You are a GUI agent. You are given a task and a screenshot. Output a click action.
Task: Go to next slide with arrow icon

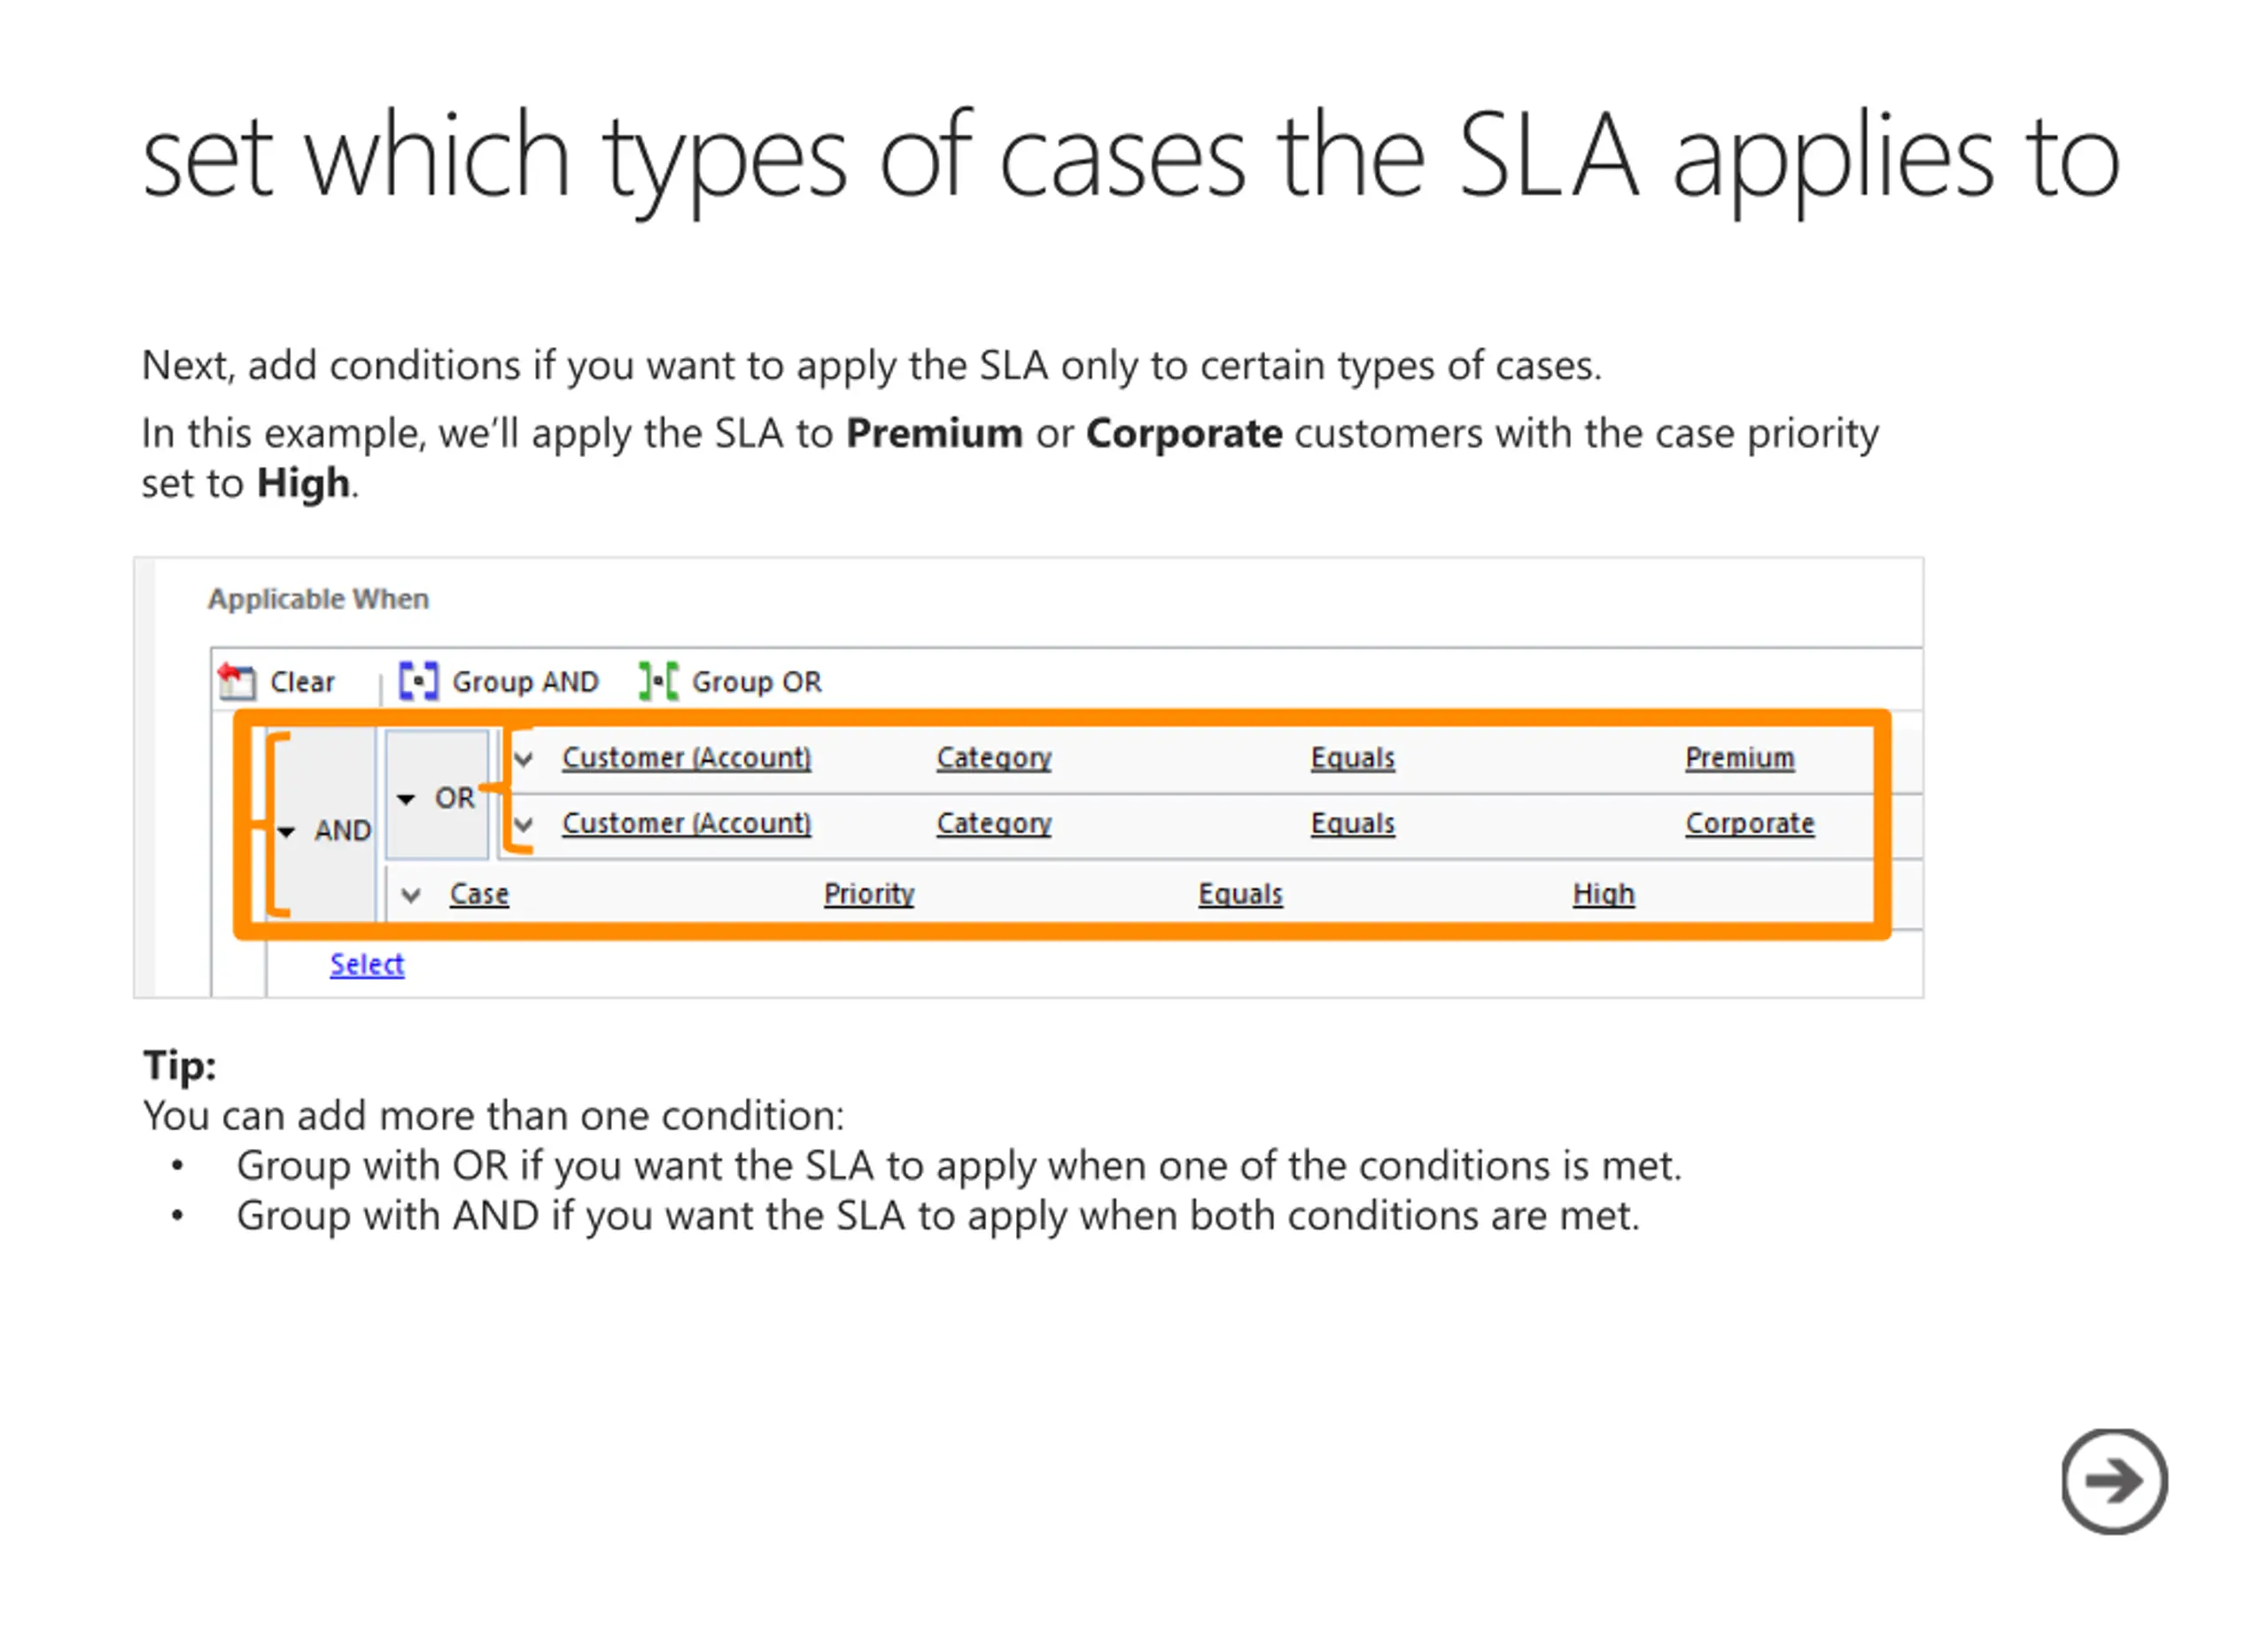tap(2113, 1480)
